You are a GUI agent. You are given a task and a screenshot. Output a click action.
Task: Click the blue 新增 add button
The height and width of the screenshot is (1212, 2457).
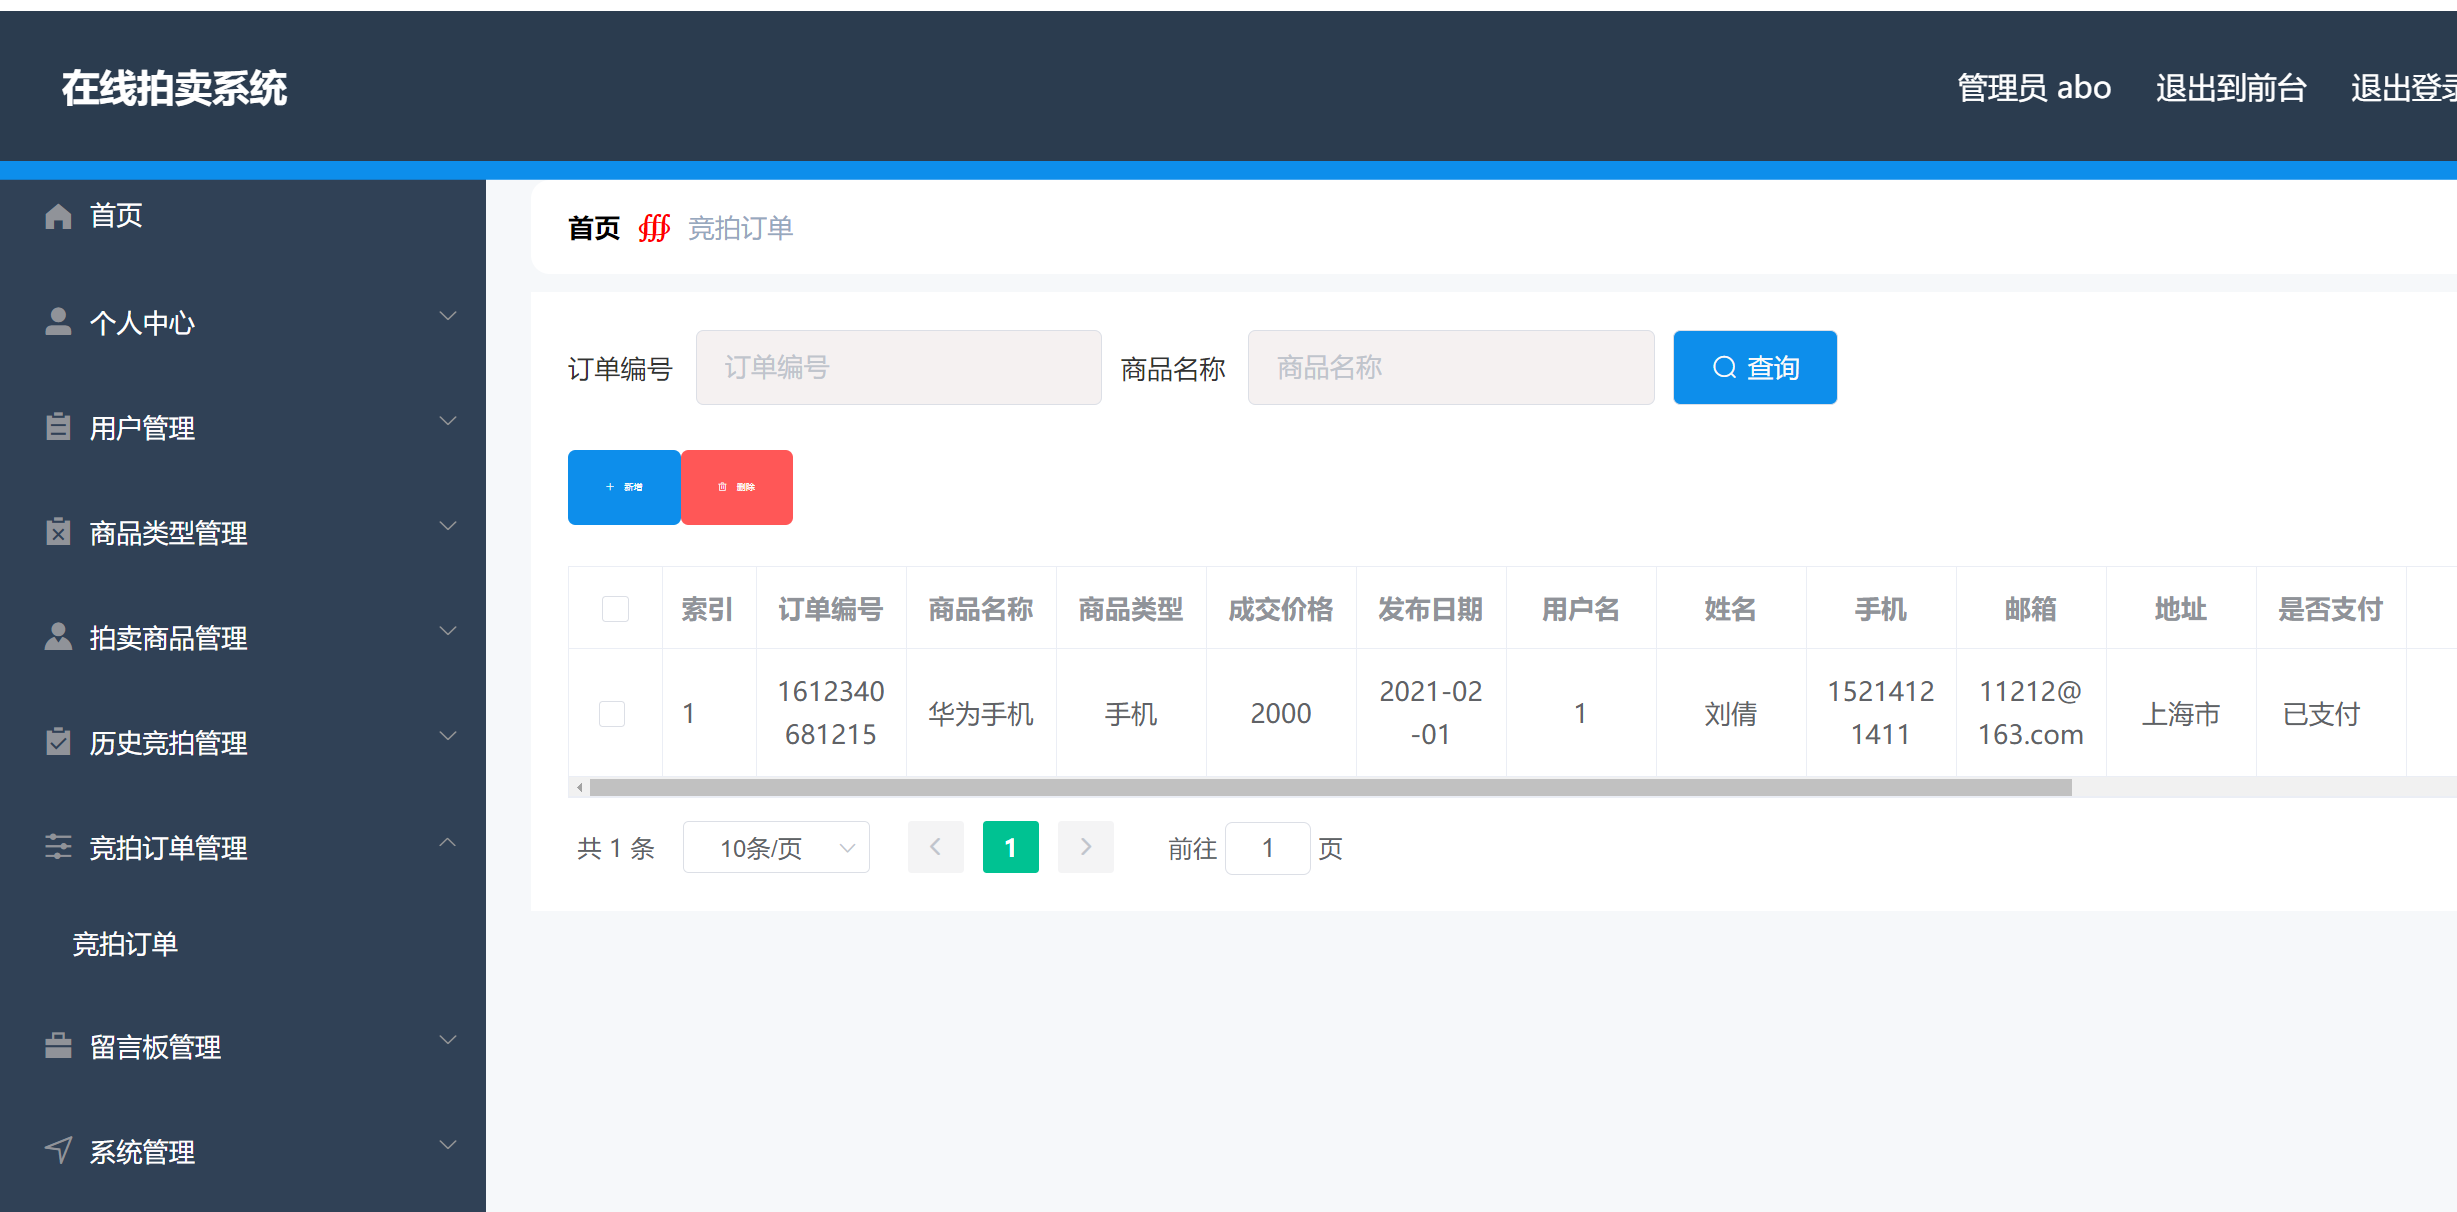pos(623,487)
